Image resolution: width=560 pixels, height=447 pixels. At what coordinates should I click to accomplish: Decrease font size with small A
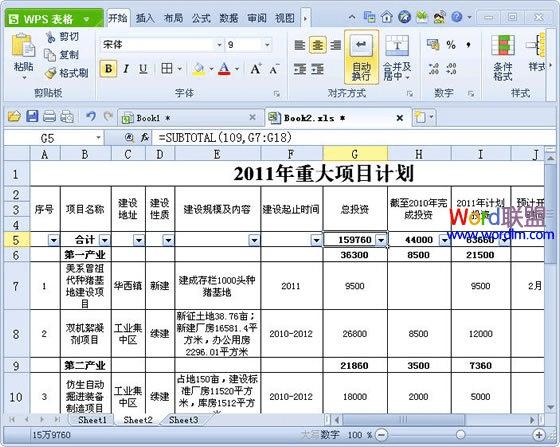click(274, 69)
